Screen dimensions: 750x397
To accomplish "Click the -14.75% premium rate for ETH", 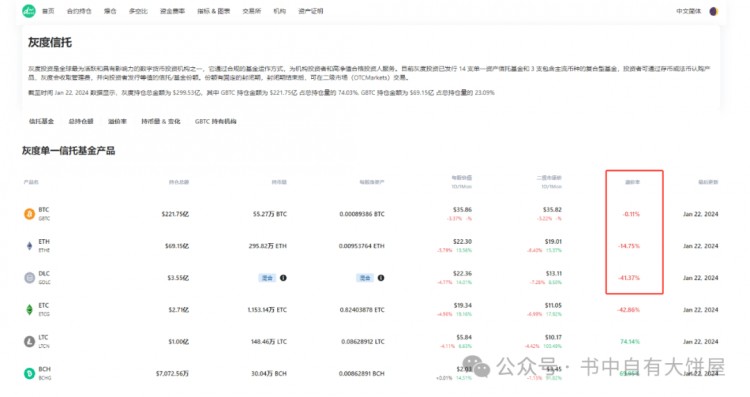I will [x=629, y=246].
